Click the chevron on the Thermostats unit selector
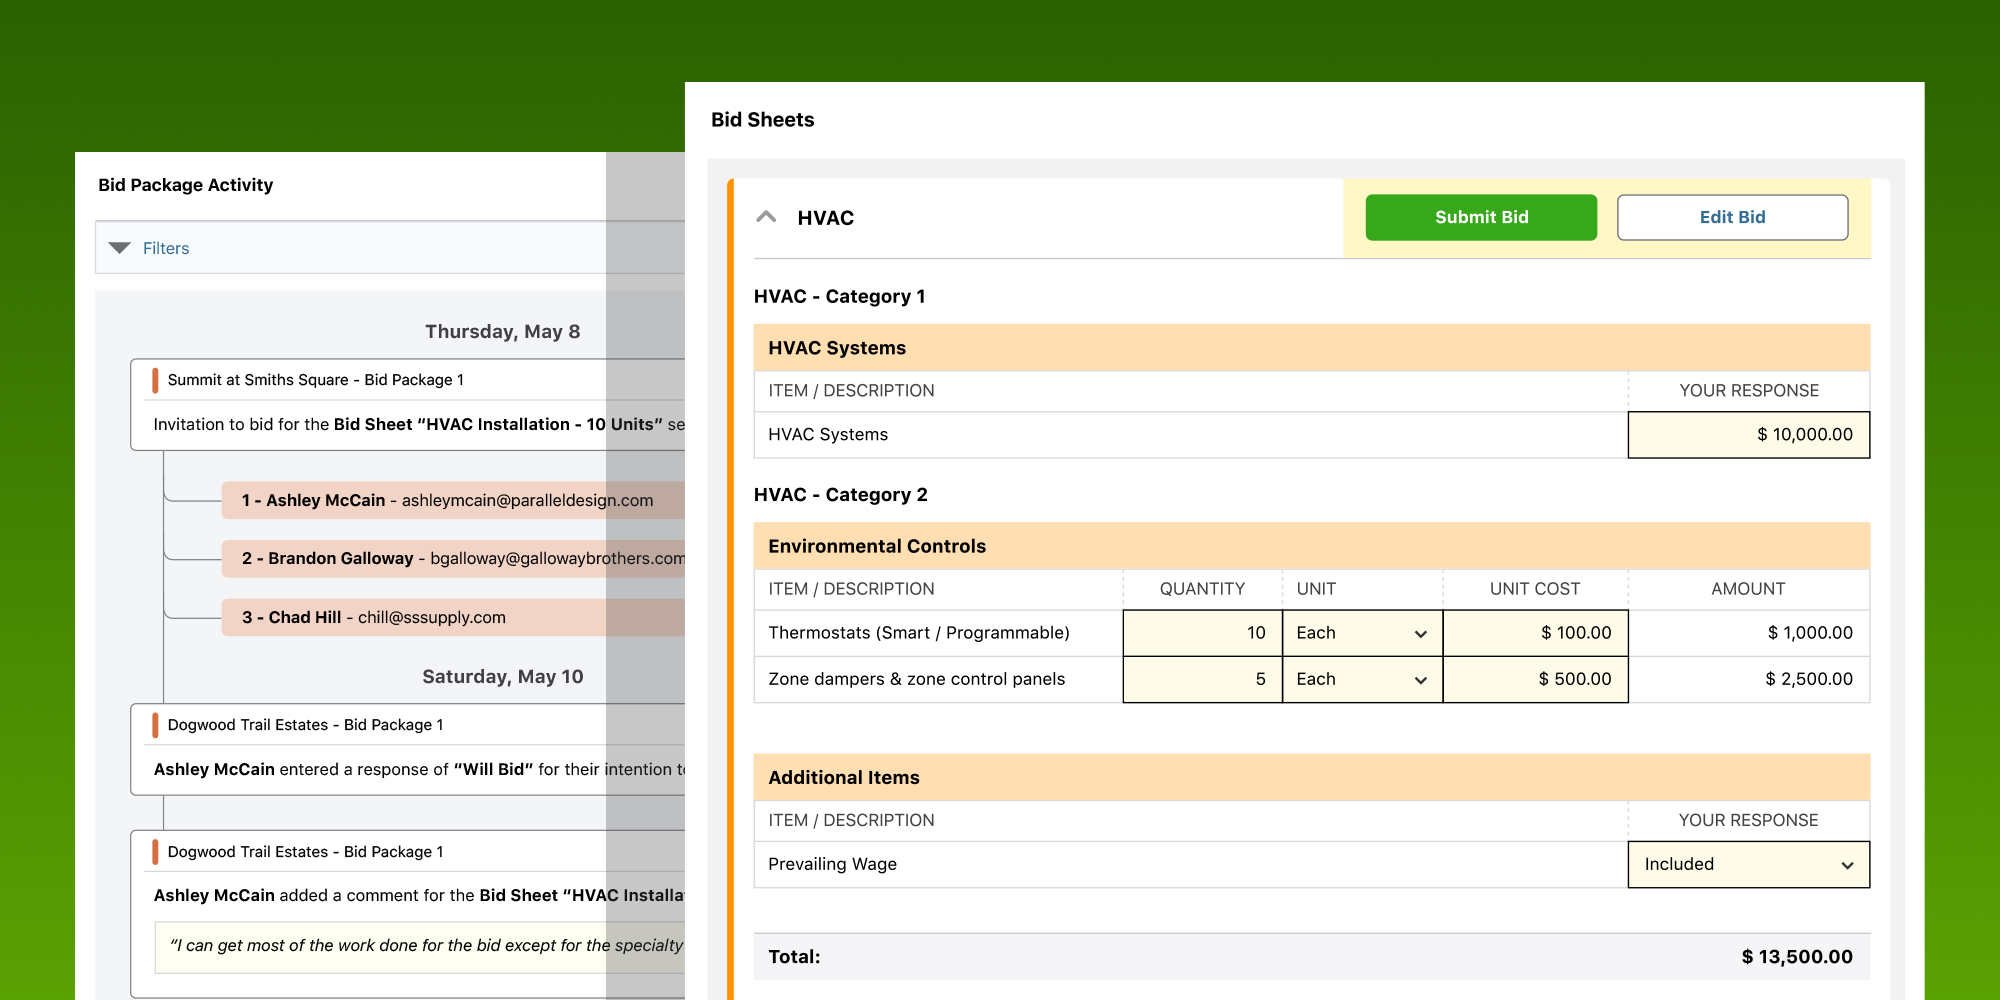The height and width of the screenshot is (1000, 2000). (x=1419, y=632)
